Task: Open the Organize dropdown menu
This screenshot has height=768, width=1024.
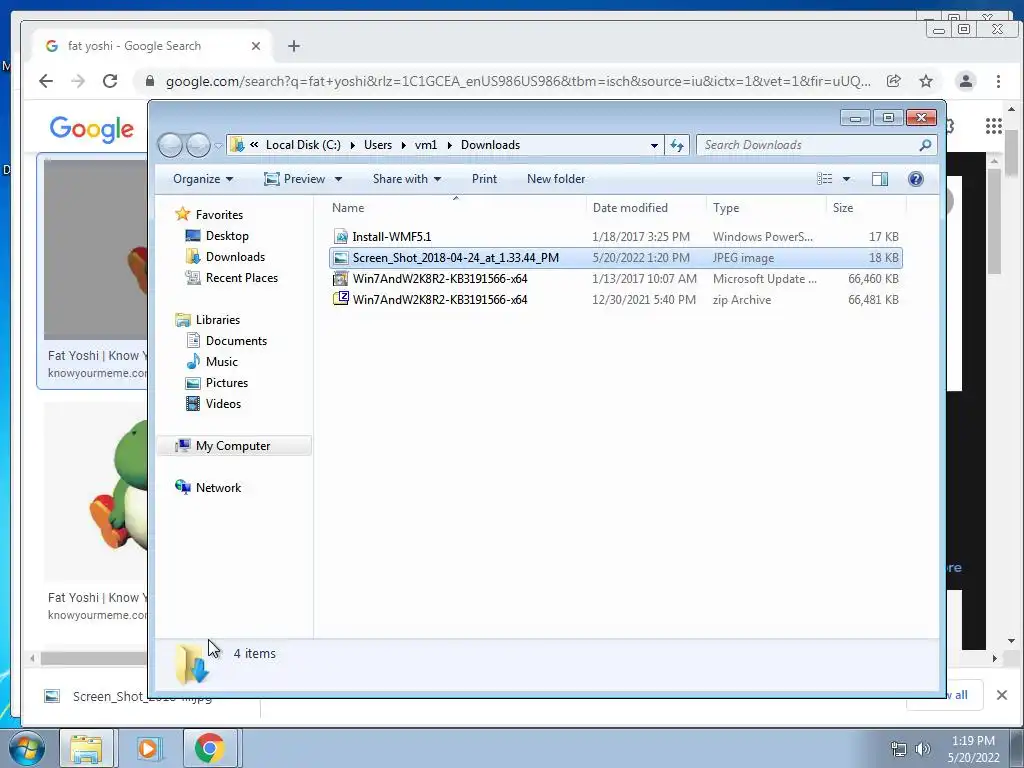Action: 202,179
